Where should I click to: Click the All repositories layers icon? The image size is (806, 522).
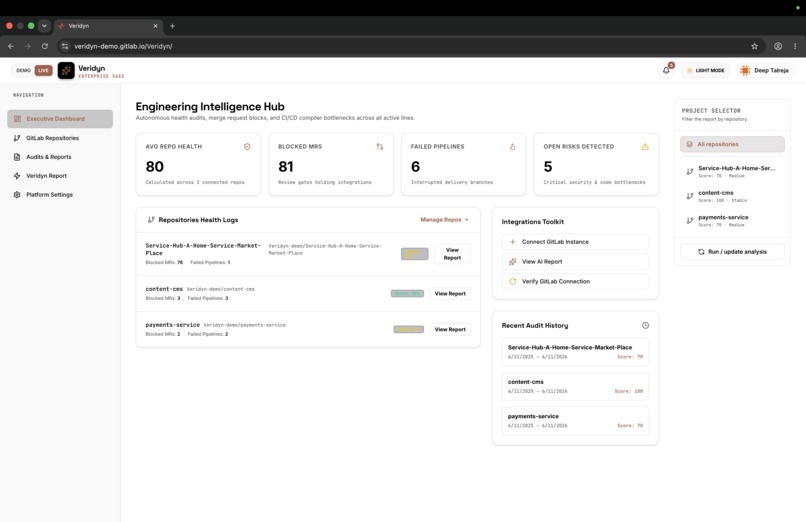[689, 144]
